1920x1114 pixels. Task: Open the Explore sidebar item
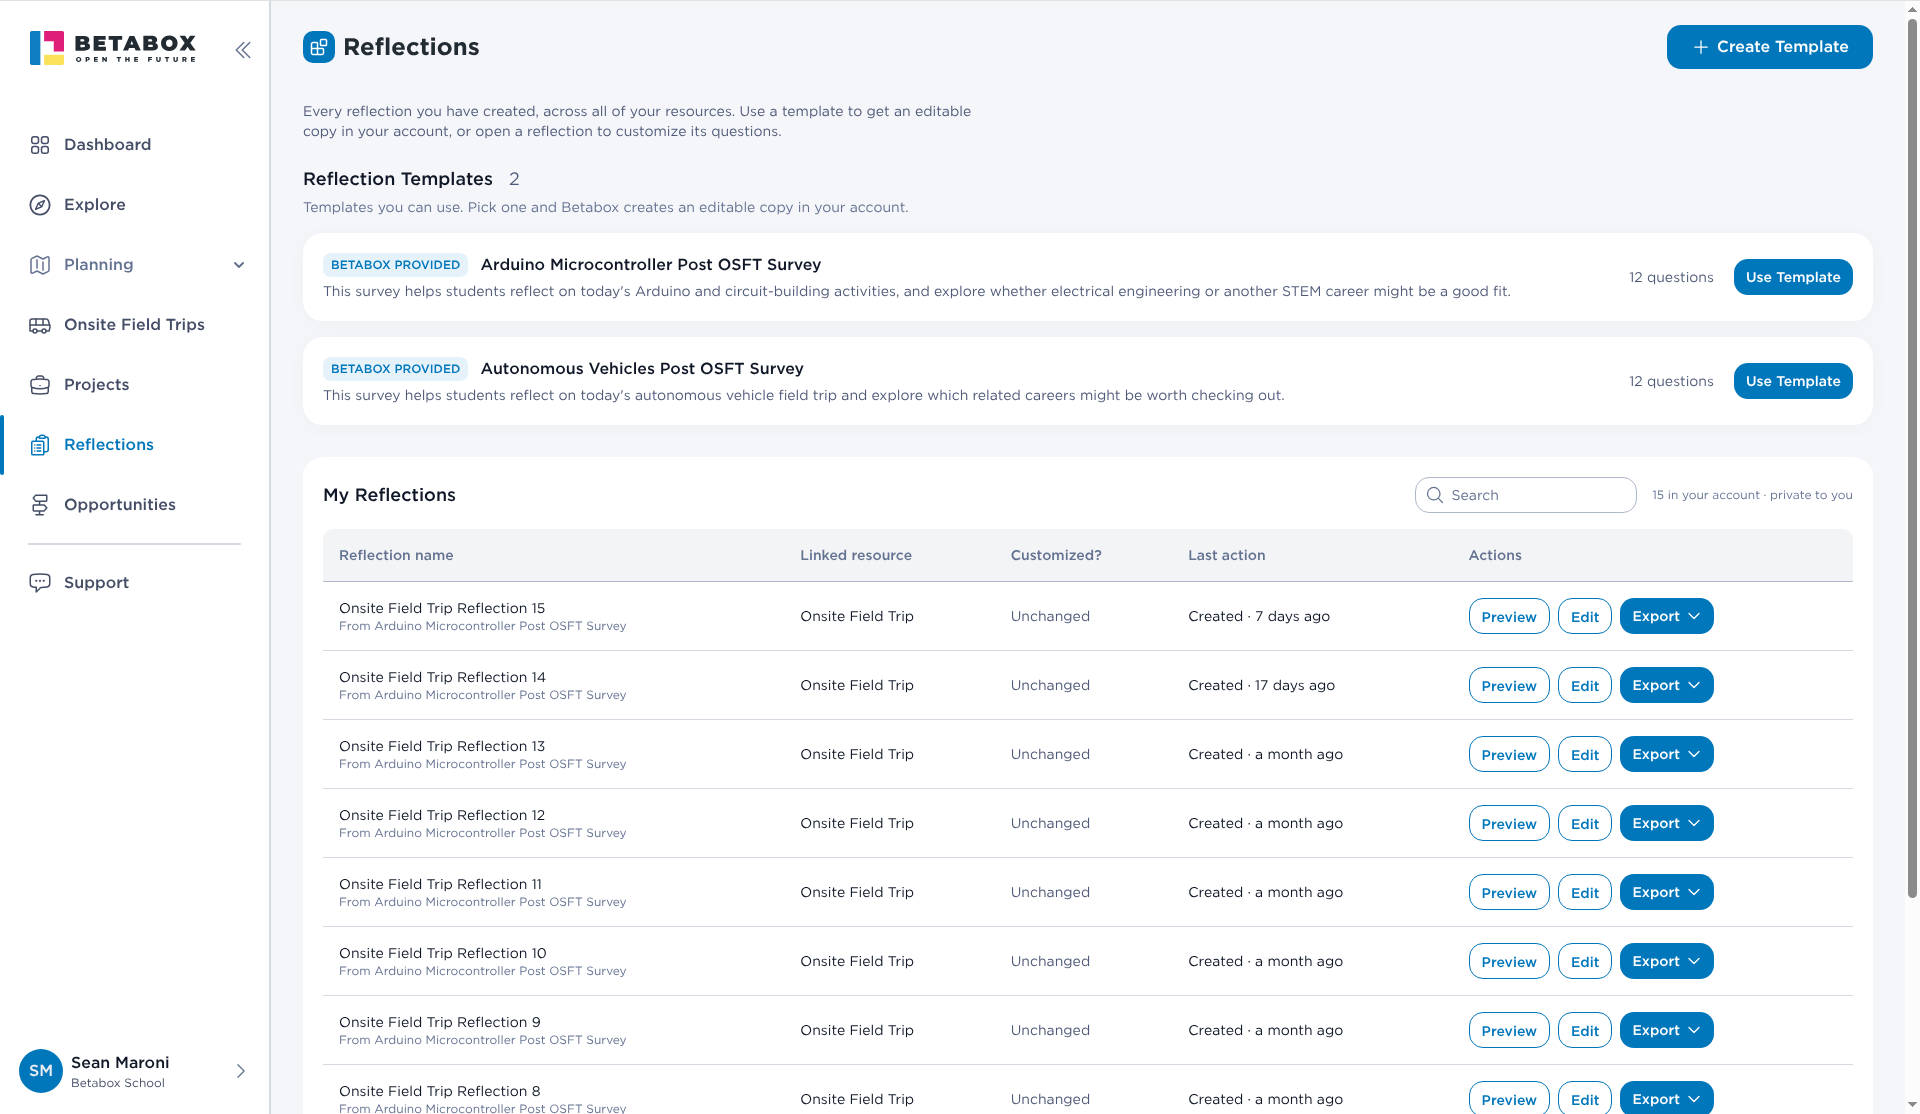click(x=135, y=205)
